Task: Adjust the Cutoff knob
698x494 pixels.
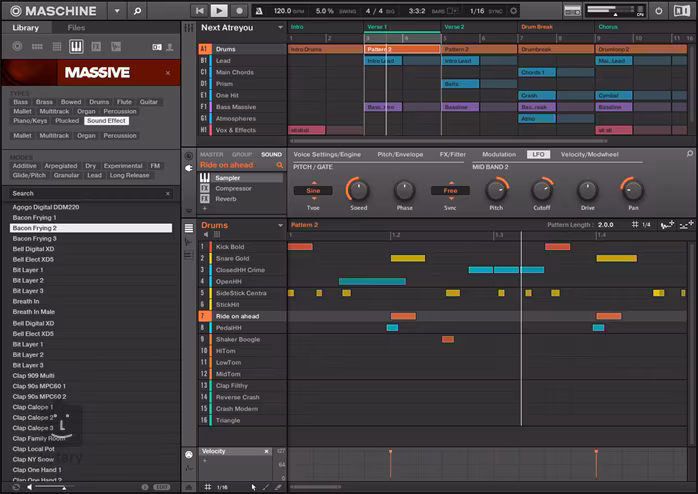Action: (x=542, y=190)
